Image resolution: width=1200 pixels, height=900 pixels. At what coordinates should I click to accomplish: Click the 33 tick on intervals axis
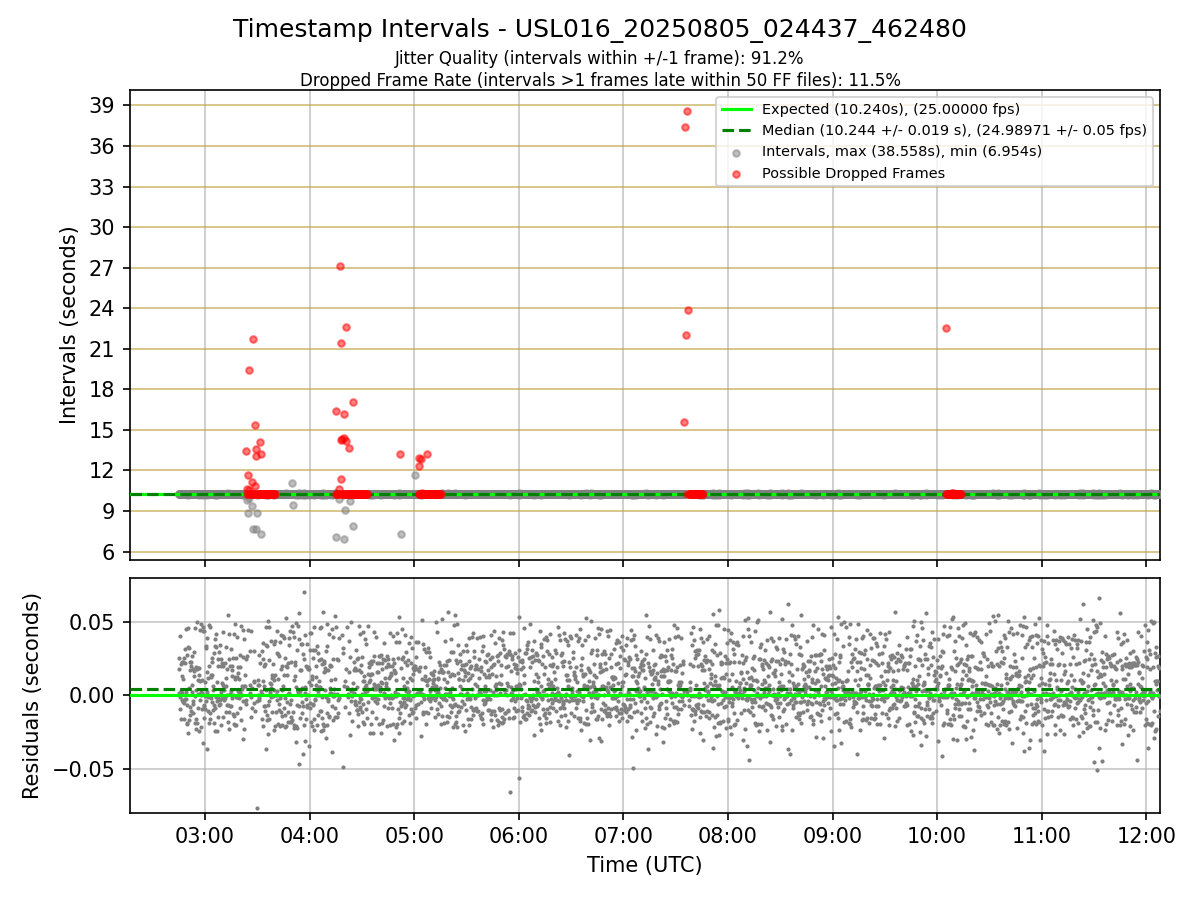point(104,187)
